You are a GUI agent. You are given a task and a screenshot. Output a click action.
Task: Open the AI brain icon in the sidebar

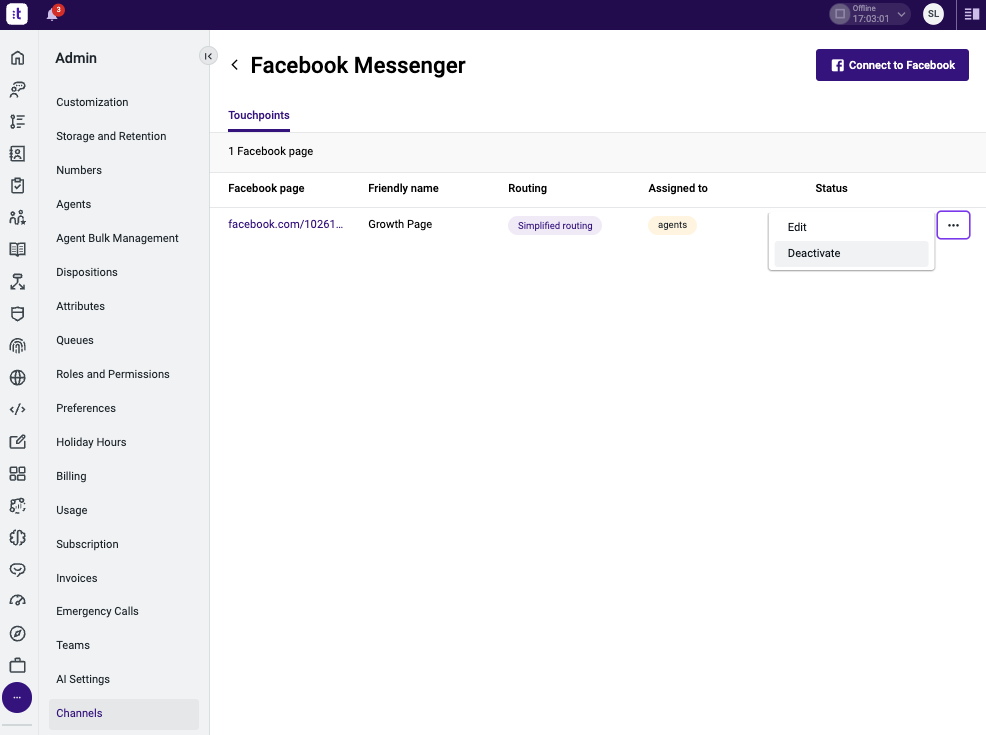pos(18,538)
